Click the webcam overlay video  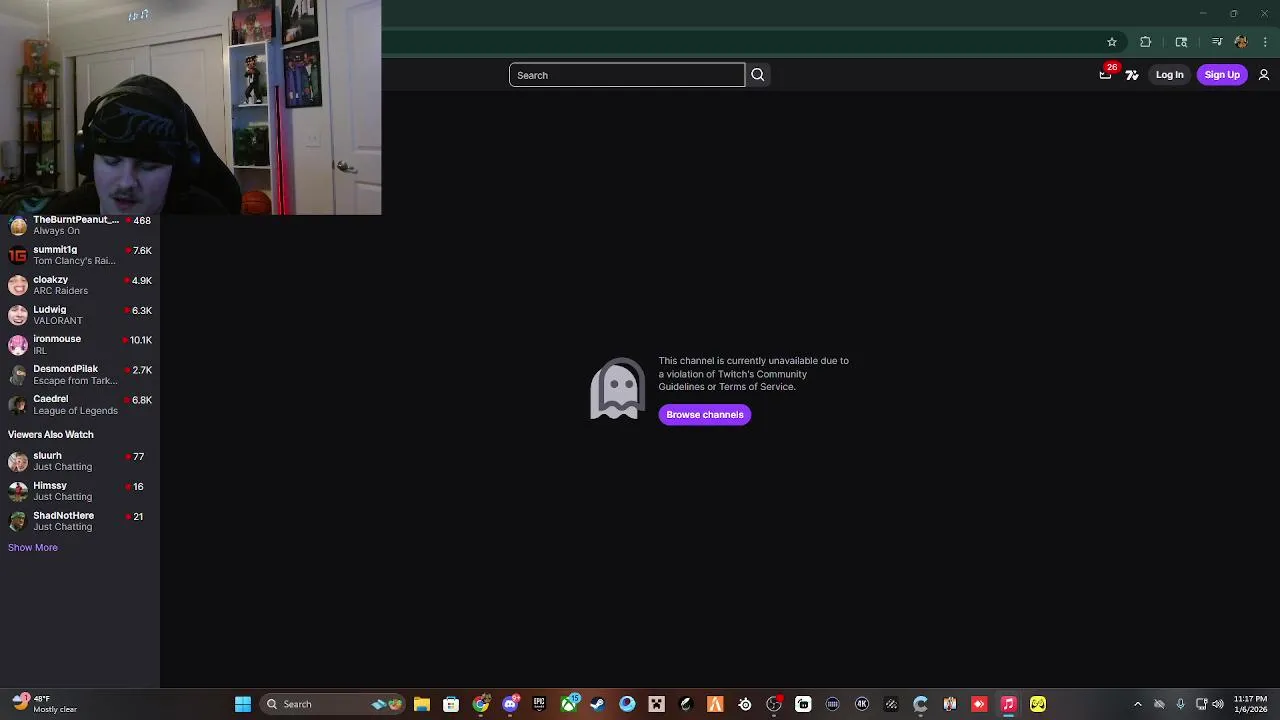click(x=190, y=107)
